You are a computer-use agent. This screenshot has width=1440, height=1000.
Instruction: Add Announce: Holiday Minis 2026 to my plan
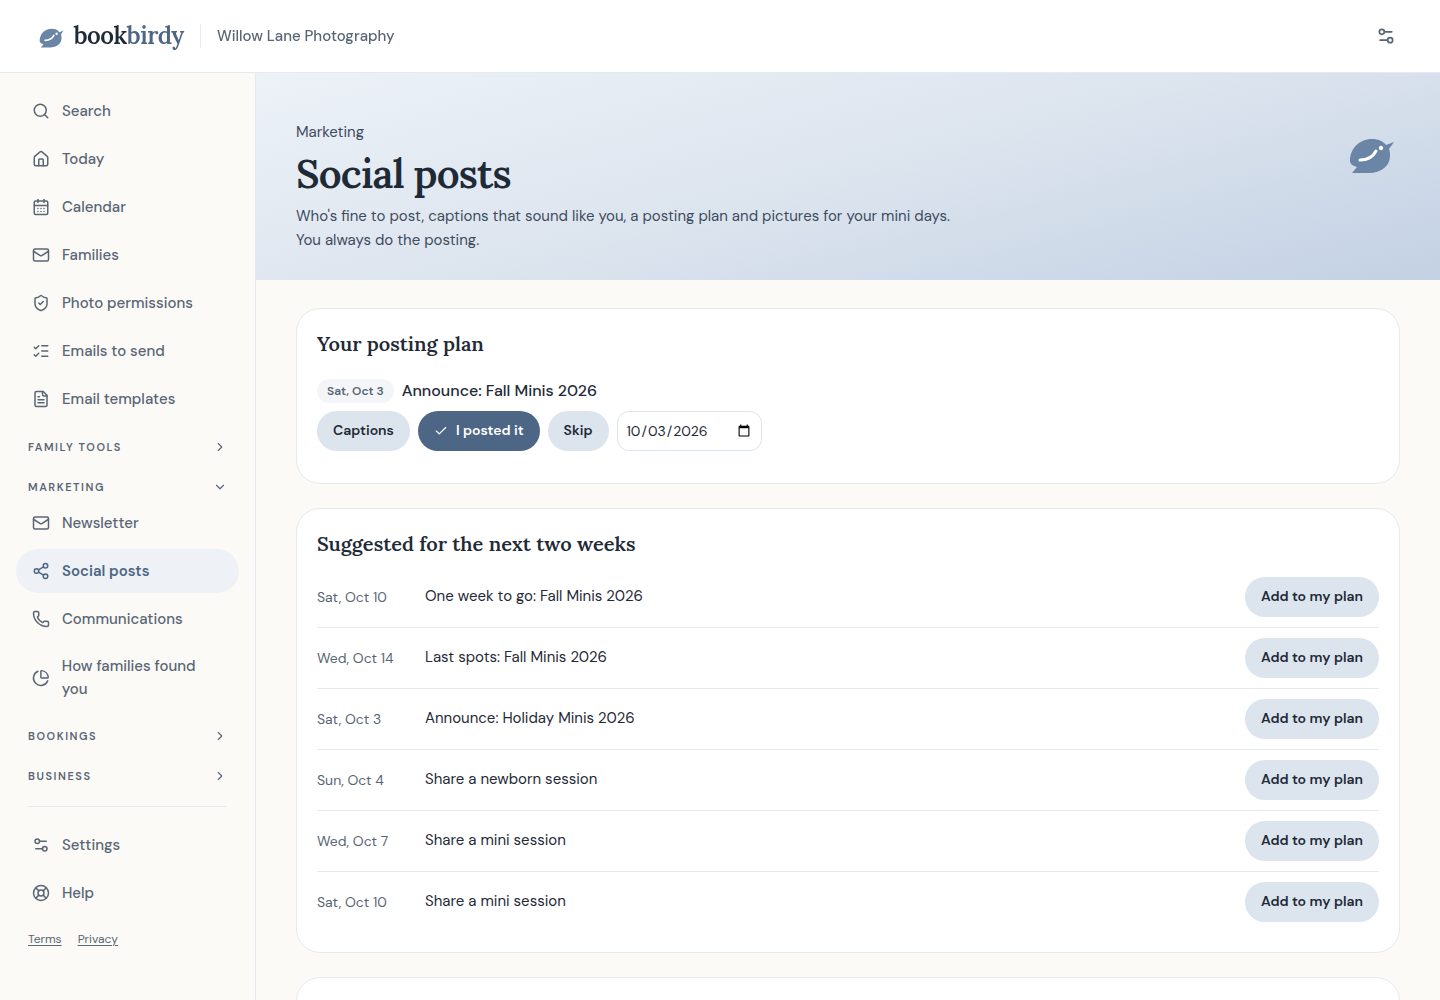[1311, 719]
